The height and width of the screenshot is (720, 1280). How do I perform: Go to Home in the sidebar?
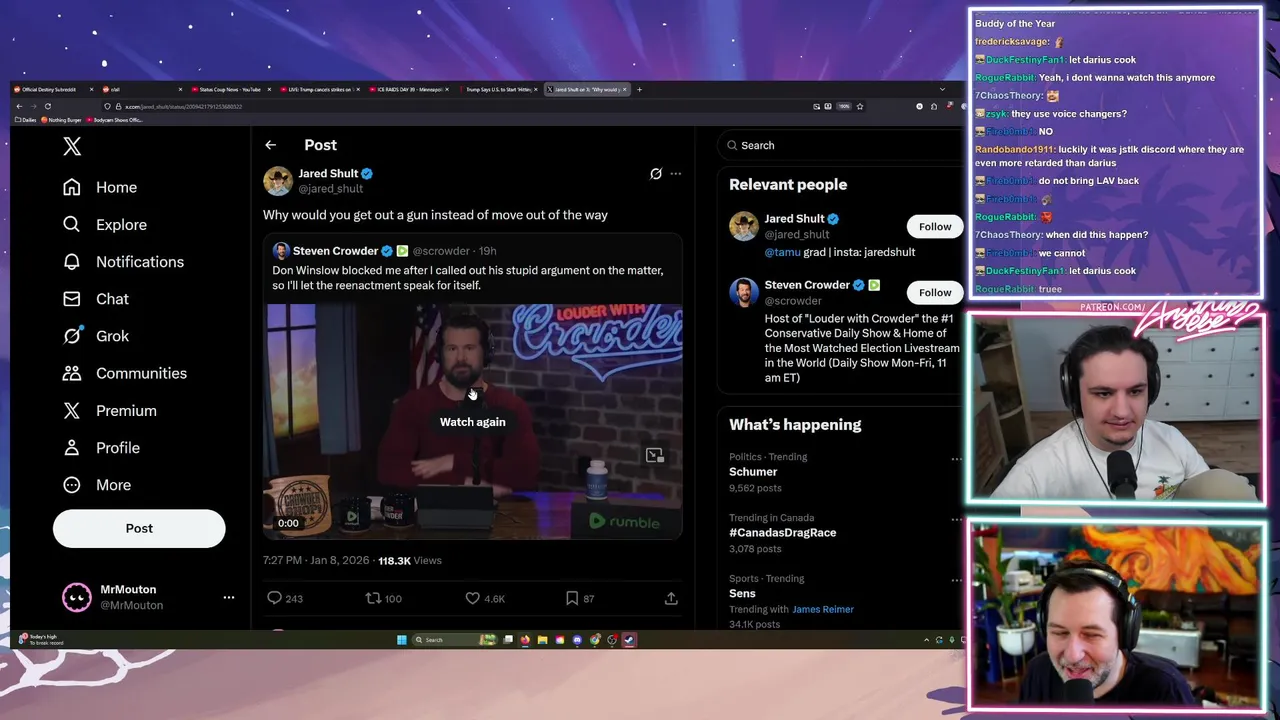pyautogui.click(x=100, y=187)
